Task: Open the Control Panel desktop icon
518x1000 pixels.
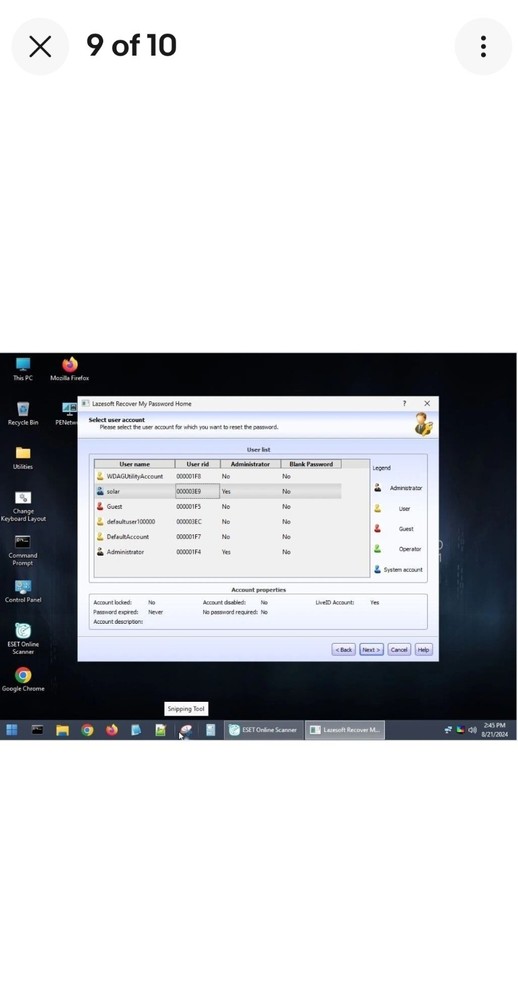Action: [23, 591]
